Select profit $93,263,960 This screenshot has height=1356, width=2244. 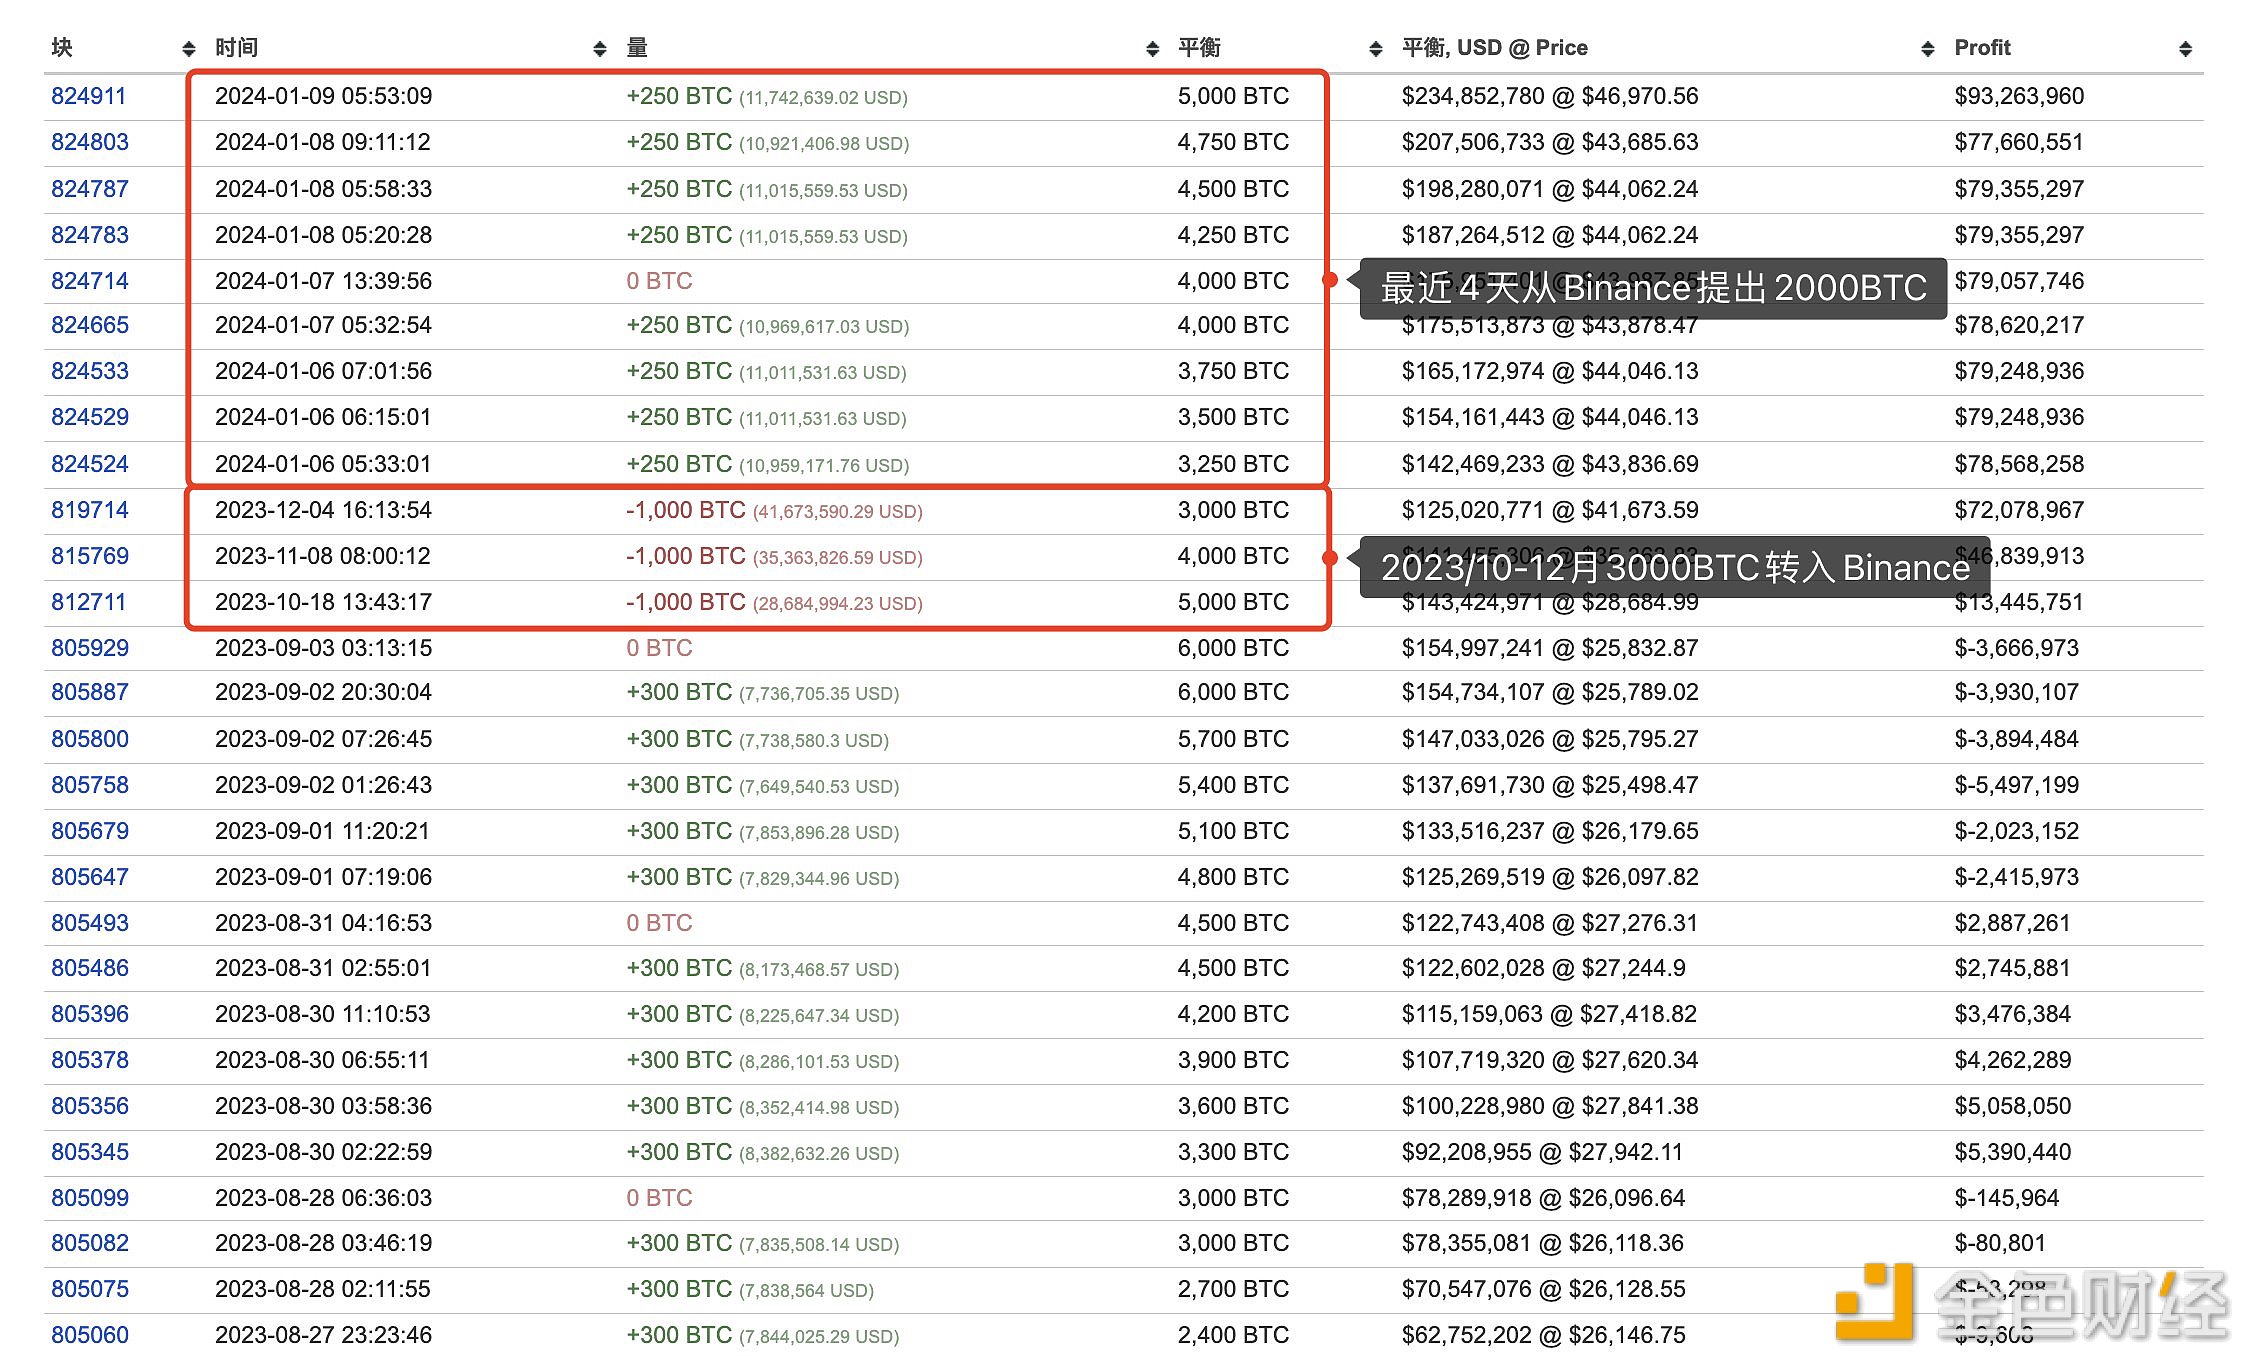(x=2019, y=96)
